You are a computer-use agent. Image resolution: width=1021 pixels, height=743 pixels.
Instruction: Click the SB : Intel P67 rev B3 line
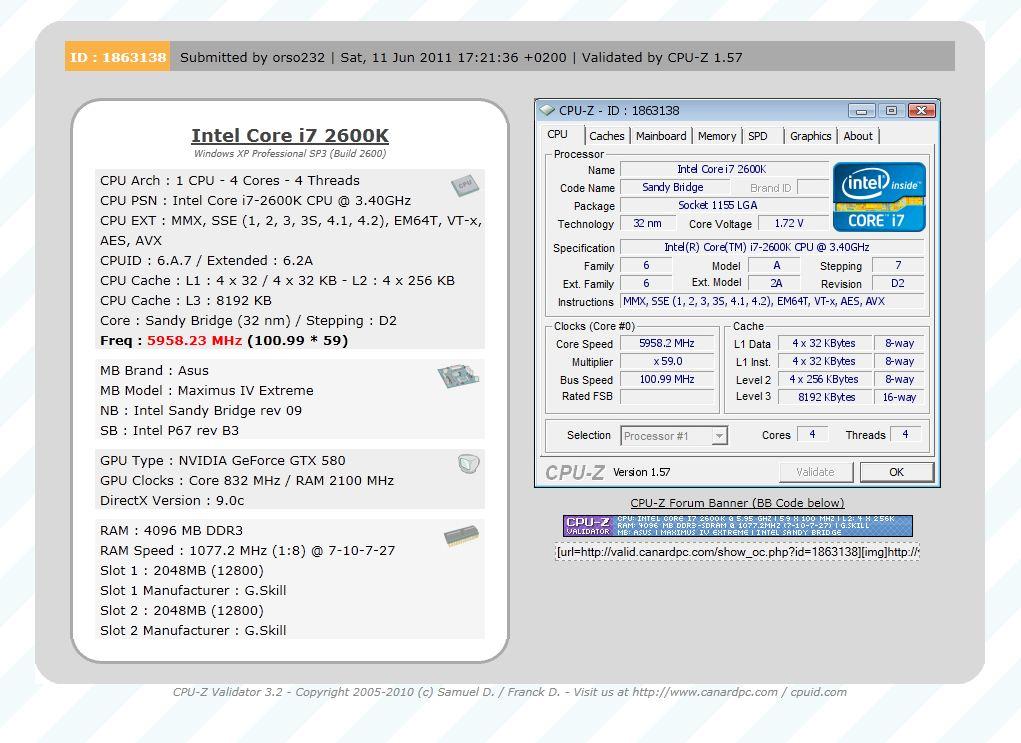click(169, 430)
